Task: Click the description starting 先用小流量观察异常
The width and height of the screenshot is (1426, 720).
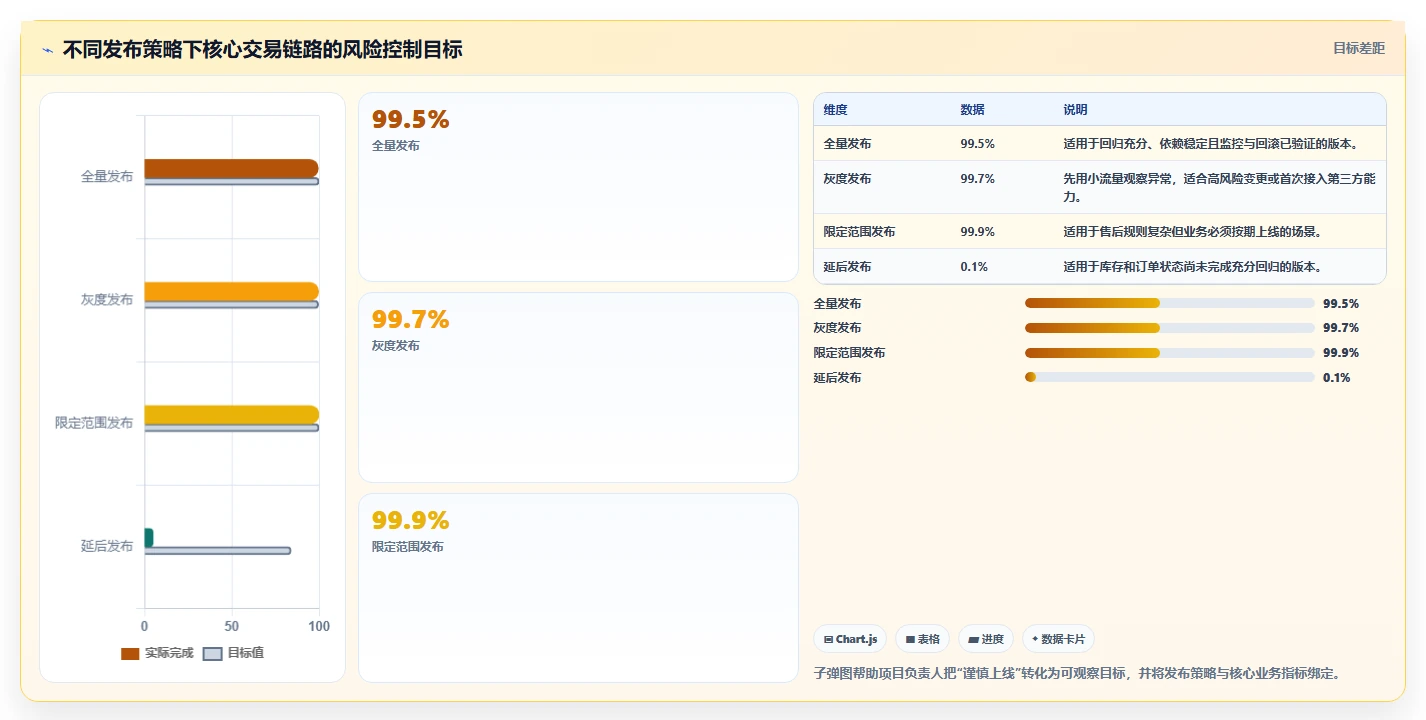Action: (x=1220, y=188)
